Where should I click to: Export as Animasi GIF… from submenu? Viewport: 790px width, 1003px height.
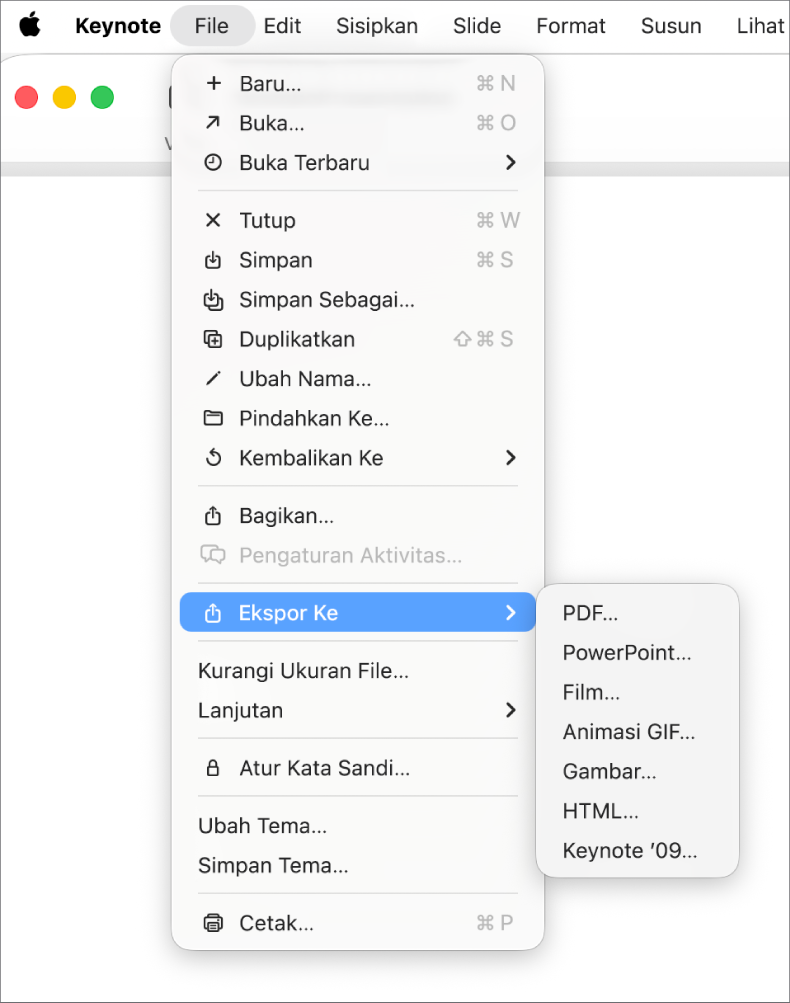coord(637,732)
